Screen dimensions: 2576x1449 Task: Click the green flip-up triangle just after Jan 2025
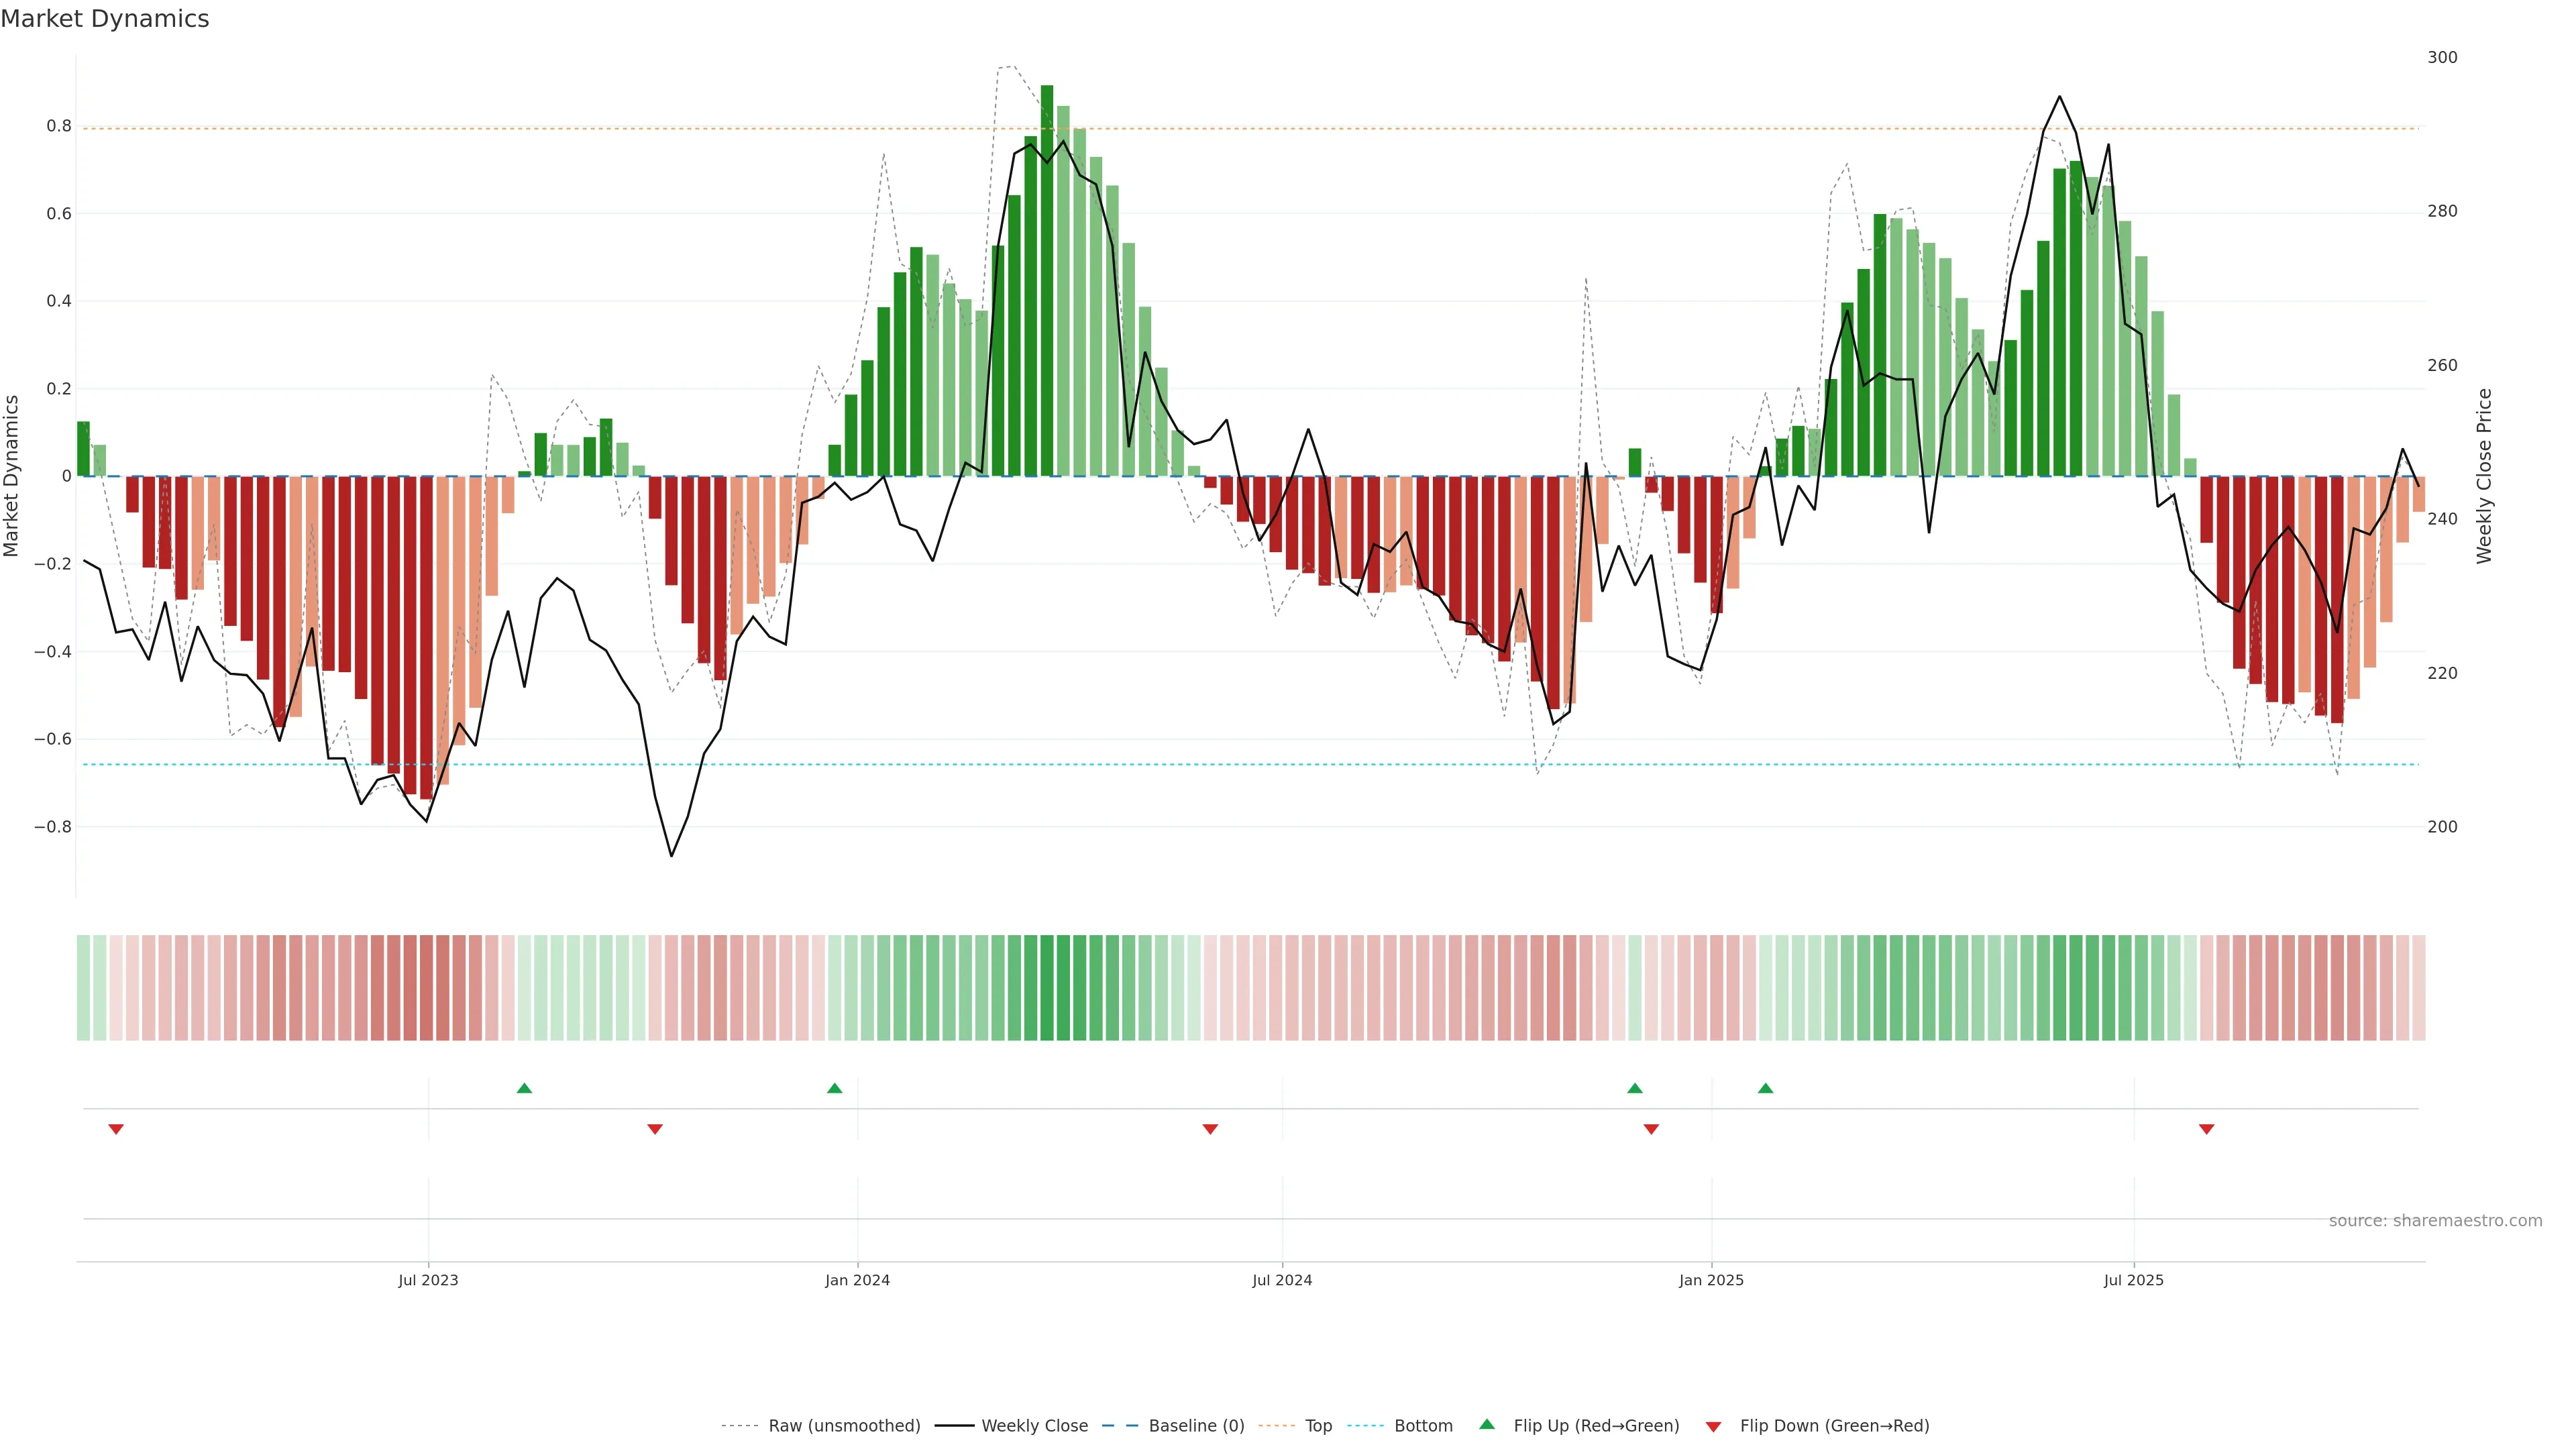[1766, 1088]
